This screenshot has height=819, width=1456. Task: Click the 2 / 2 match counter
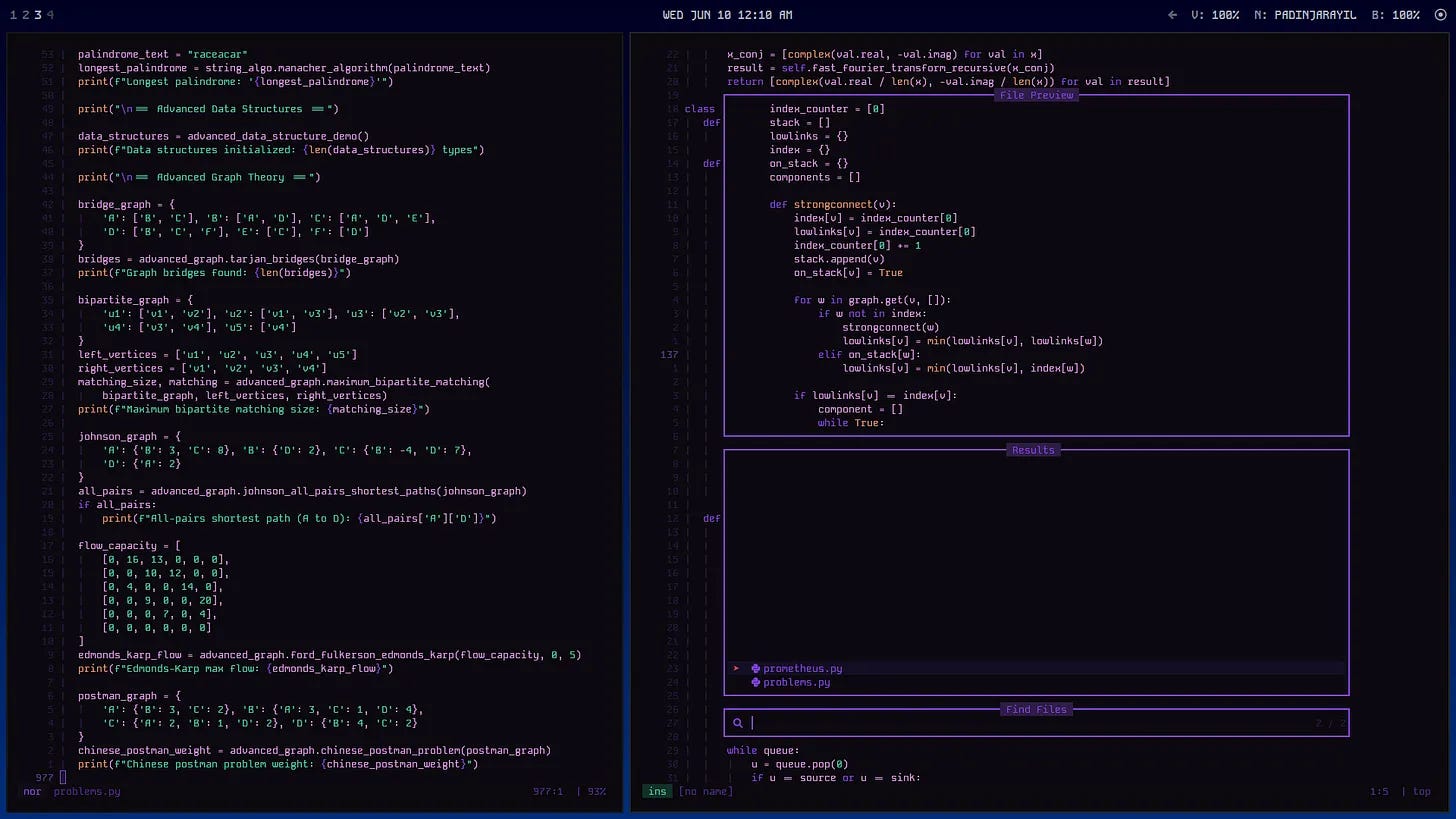(1330, 723)
